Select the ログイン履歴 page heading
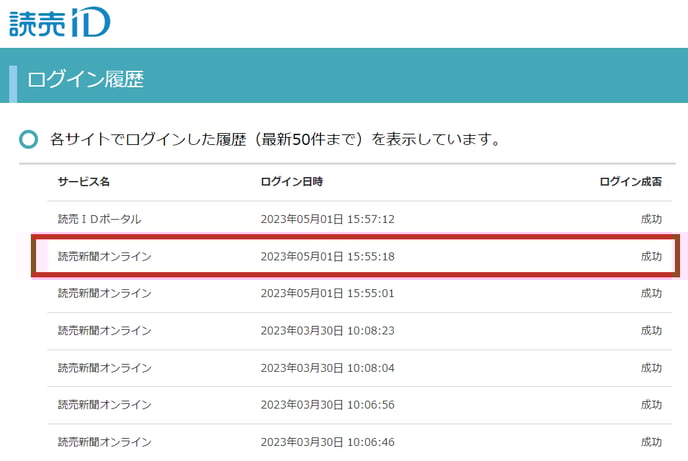688x461 pixels. pyautogui.click(x=86, y=80)
